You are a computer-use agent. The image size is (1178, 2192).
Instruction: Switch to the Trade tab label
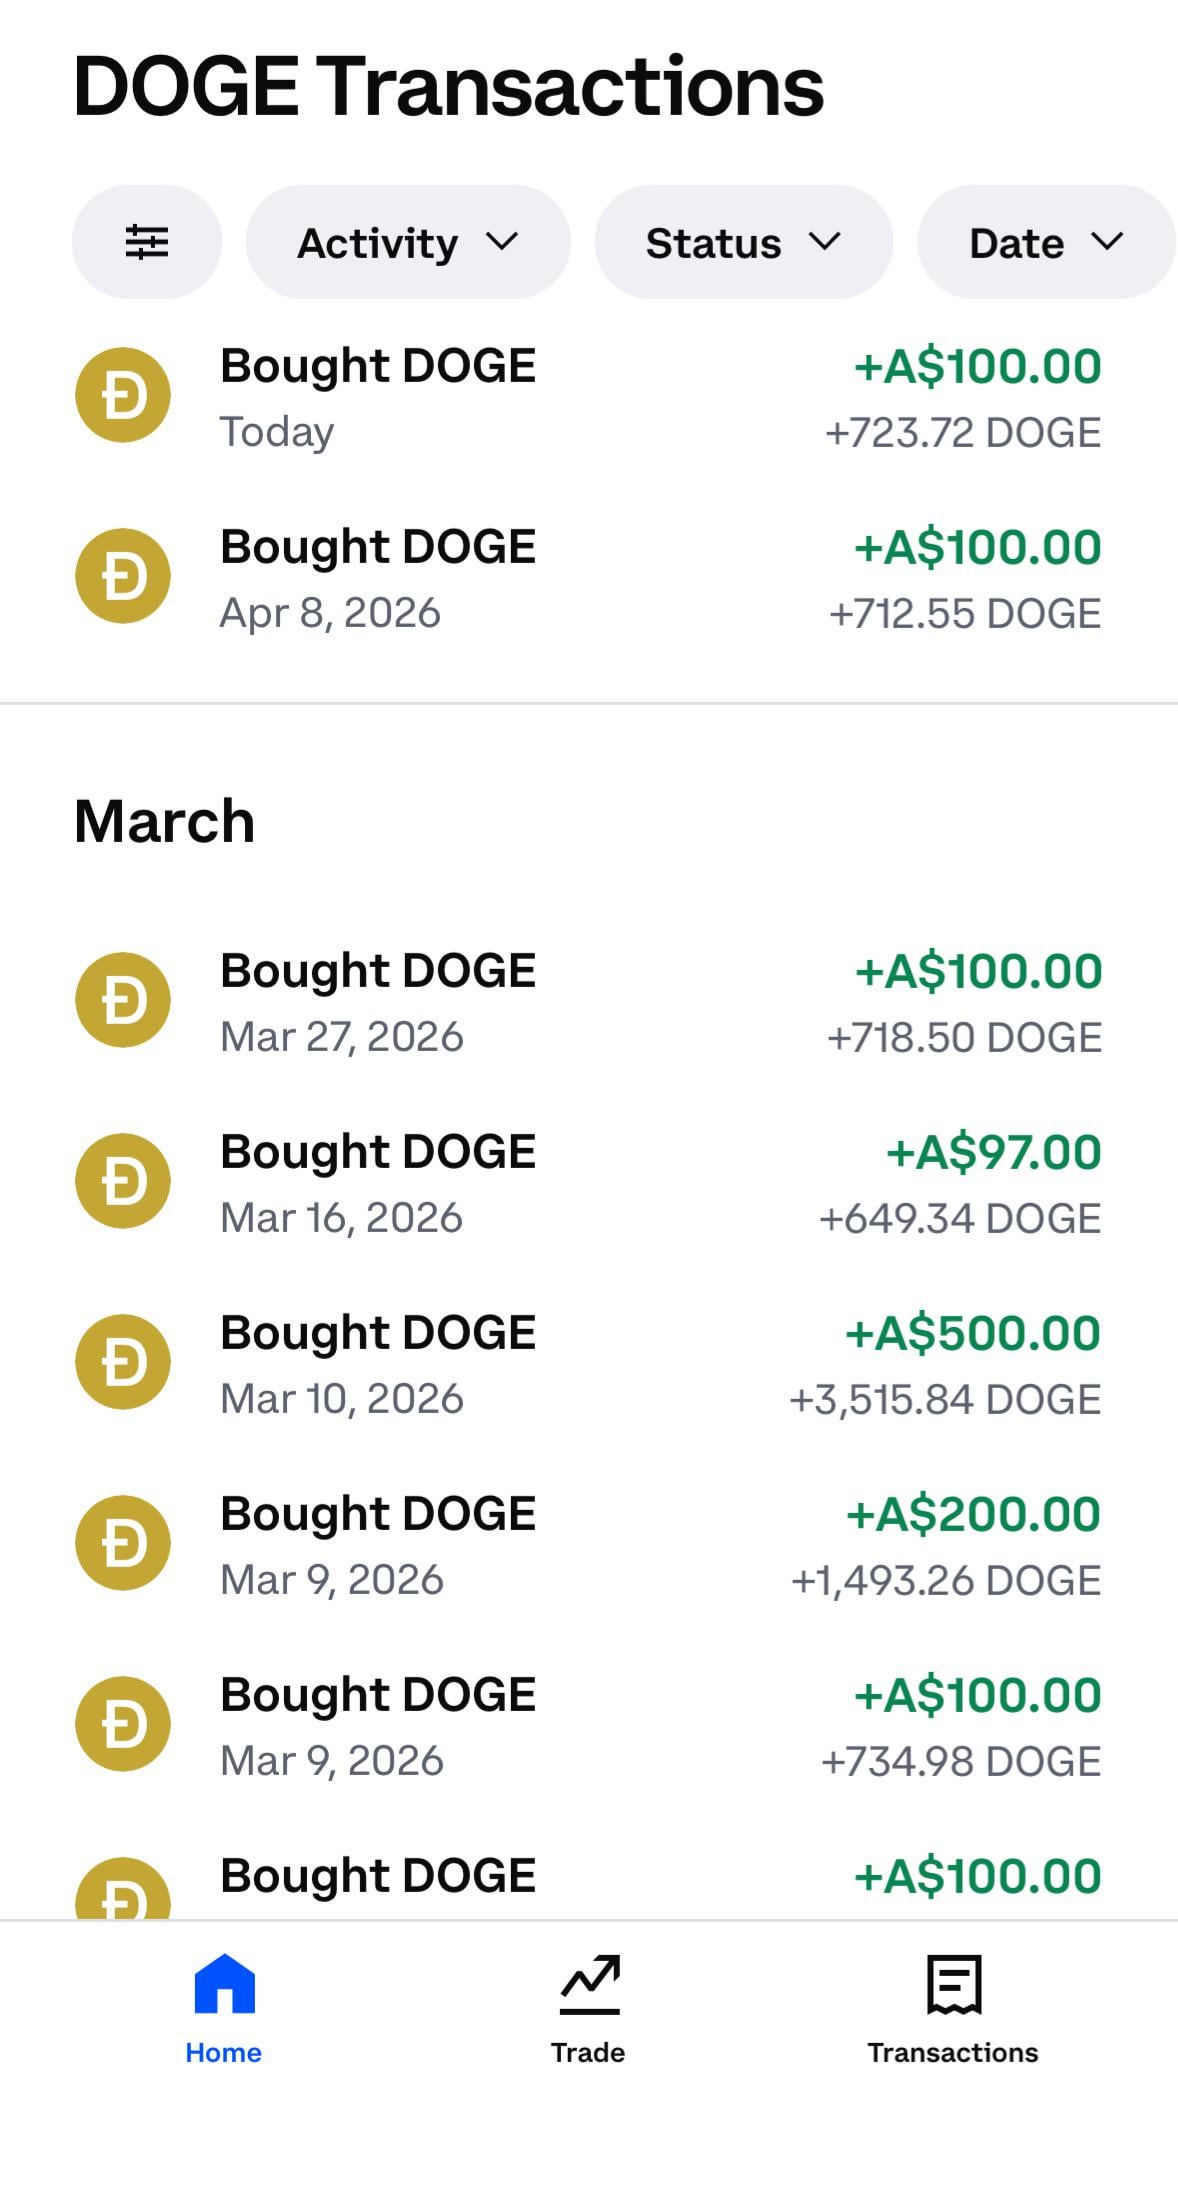tap(588, 2052)
